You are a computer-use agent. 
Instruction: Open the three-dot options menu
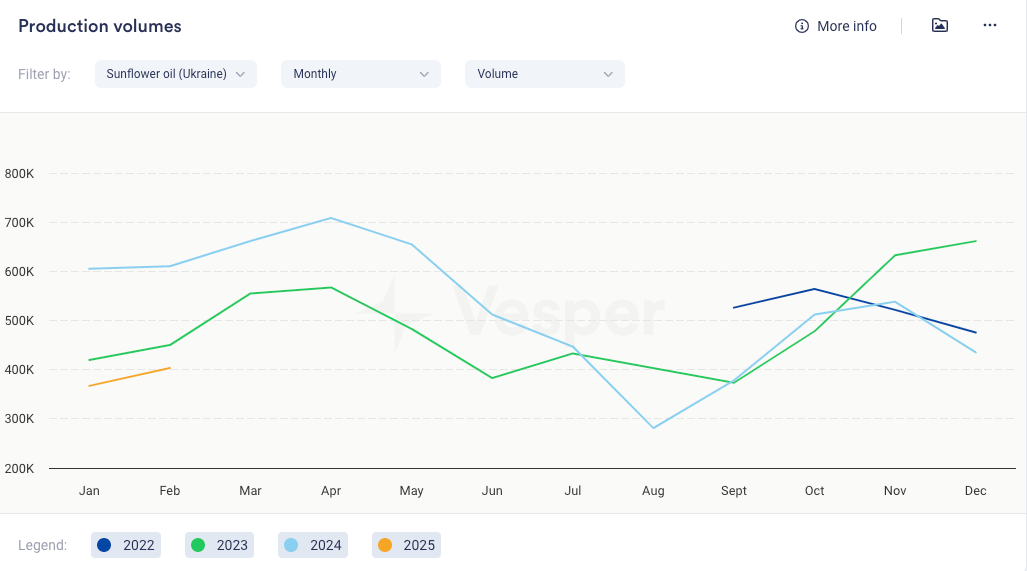(989, 26)
